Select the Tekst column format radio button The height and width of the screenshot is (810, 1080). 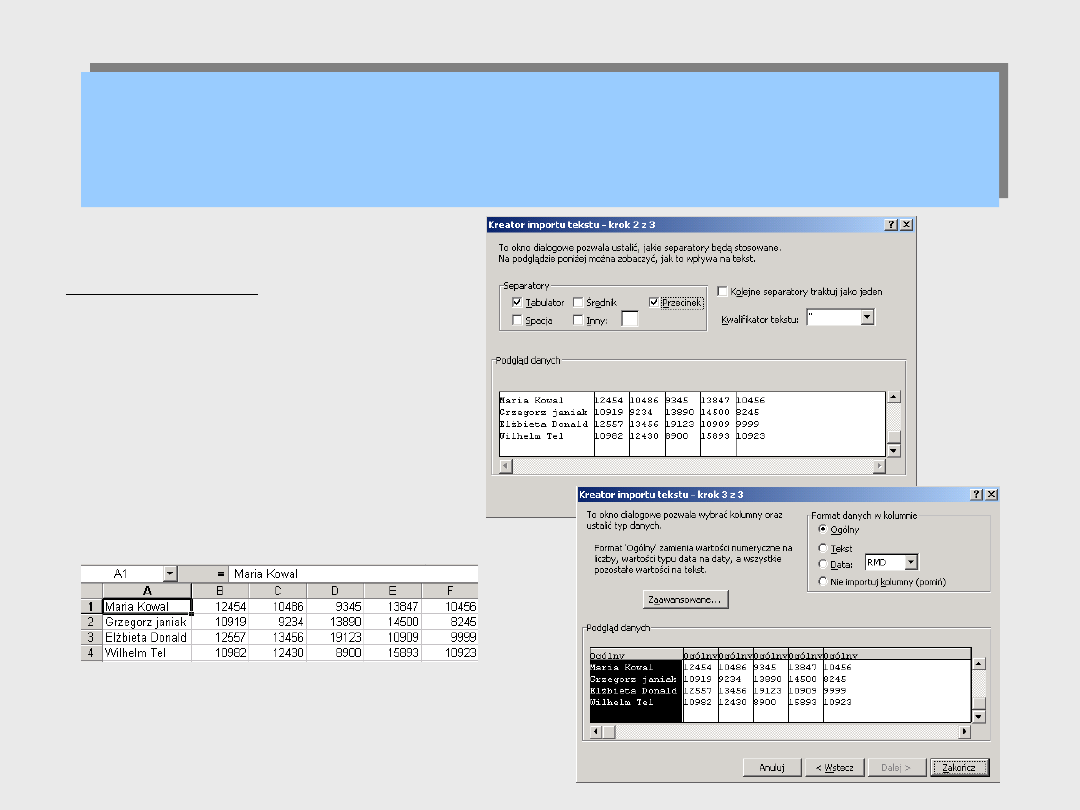tap(823, 548)
